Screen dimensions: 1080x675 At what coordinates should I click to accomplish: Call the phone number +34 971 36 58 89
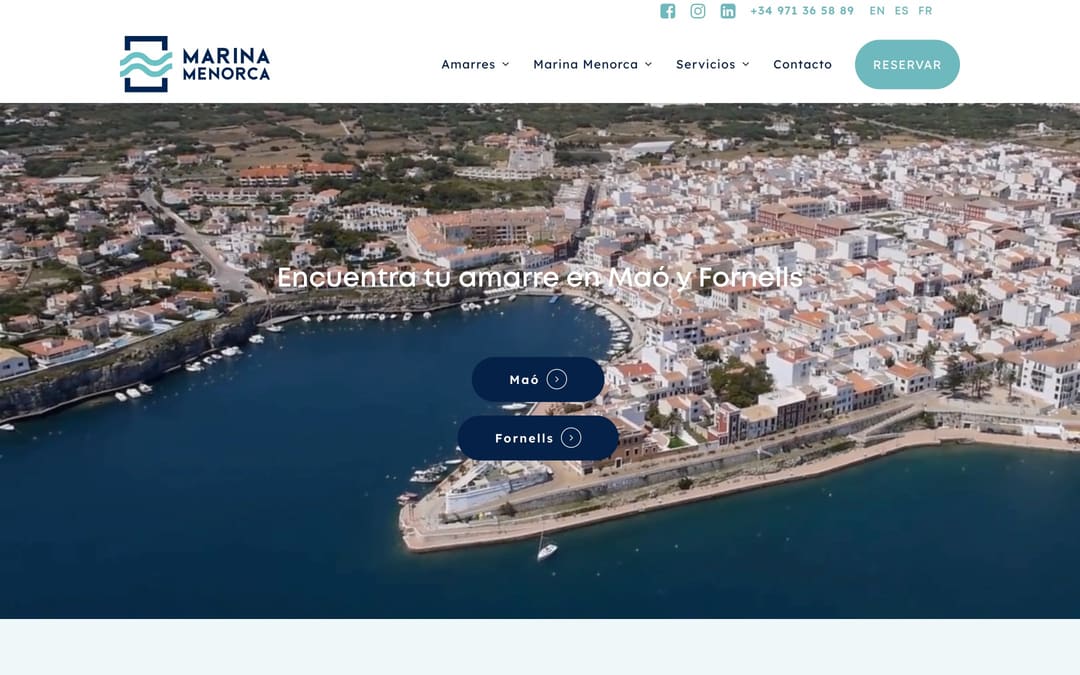[x=802, y=11]
